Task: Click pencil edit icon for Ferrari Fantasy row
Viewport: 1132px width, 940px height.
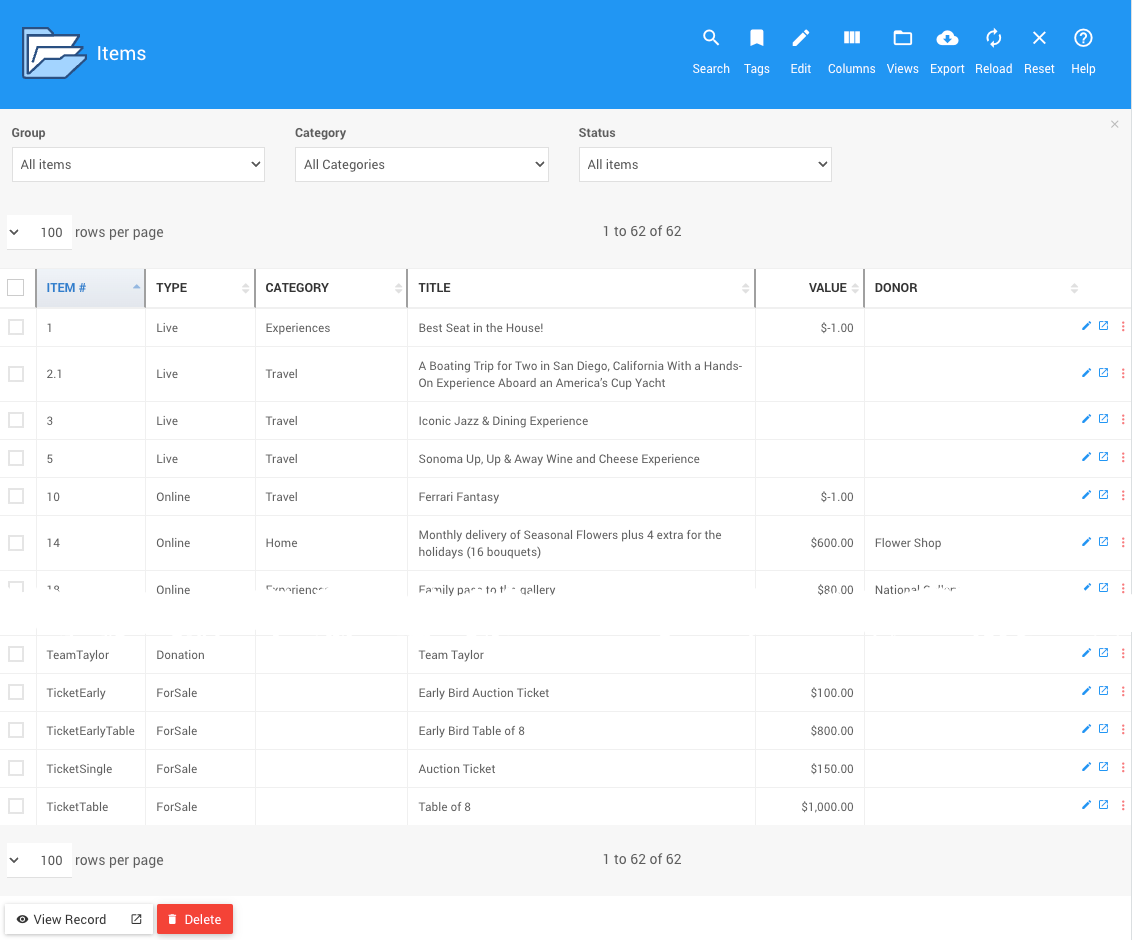Action: click(1086, 495)
